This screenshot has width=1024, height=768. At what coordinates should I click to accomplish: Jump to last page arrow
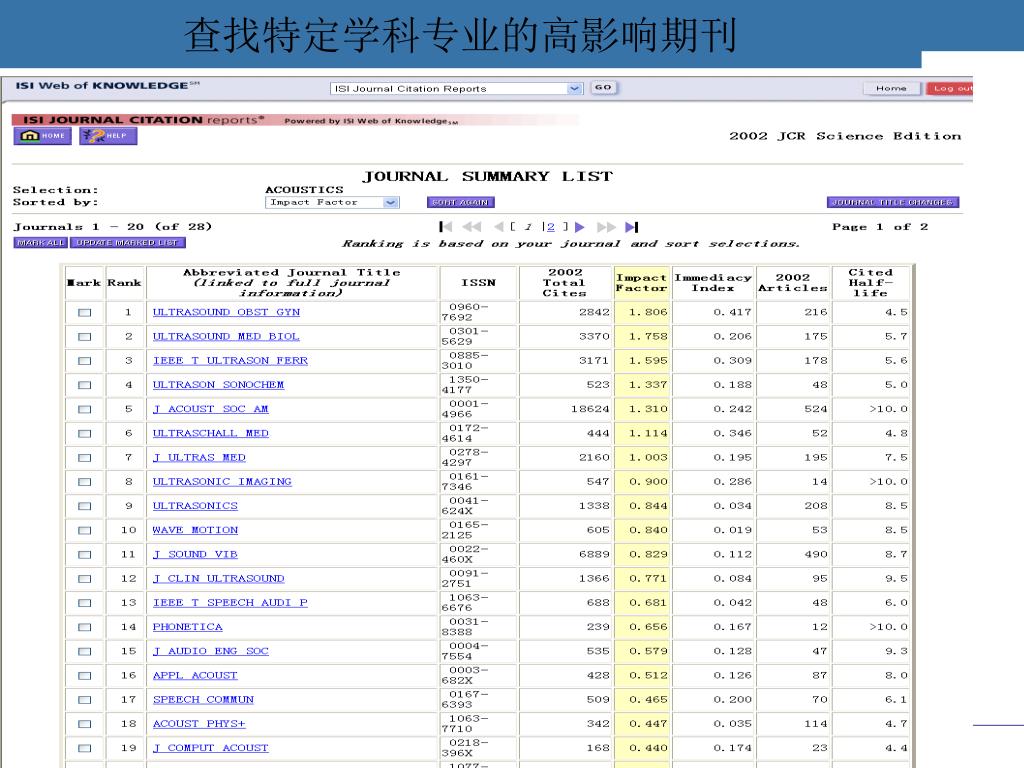[632, 227]
